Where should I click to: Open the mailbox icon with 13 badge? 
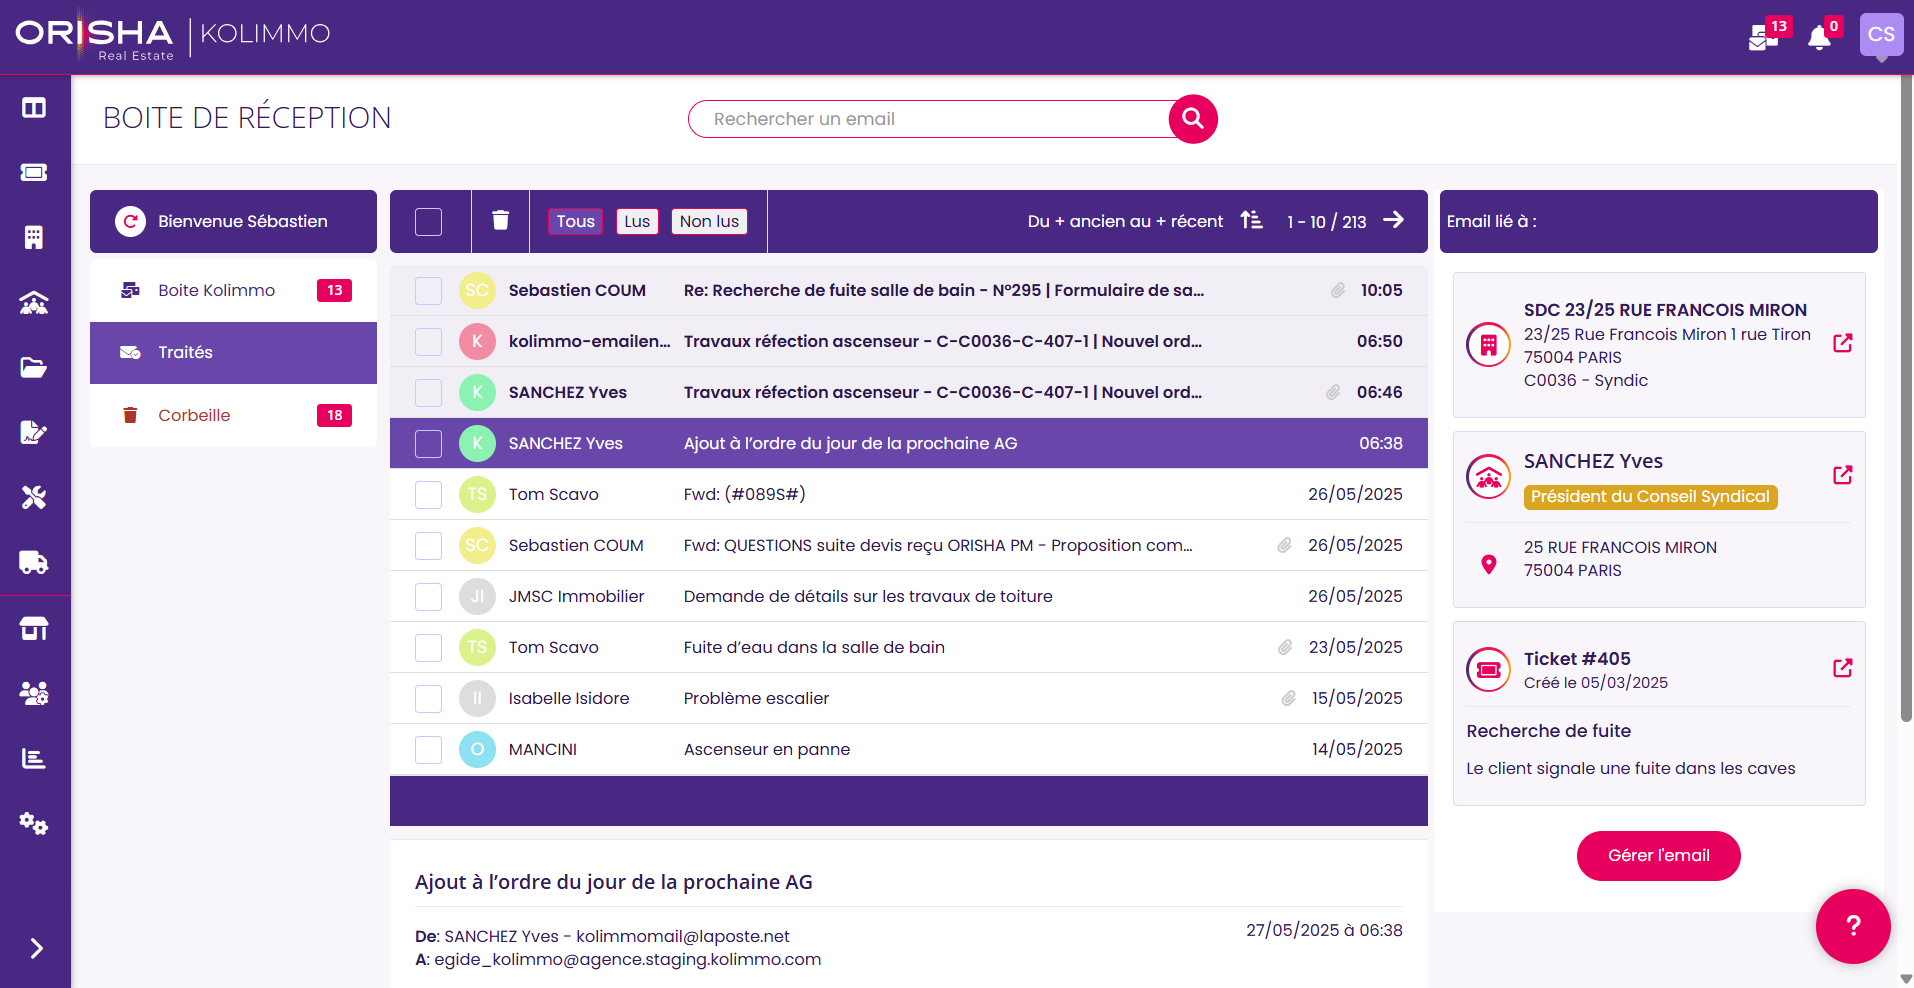tap(1764, 38)
